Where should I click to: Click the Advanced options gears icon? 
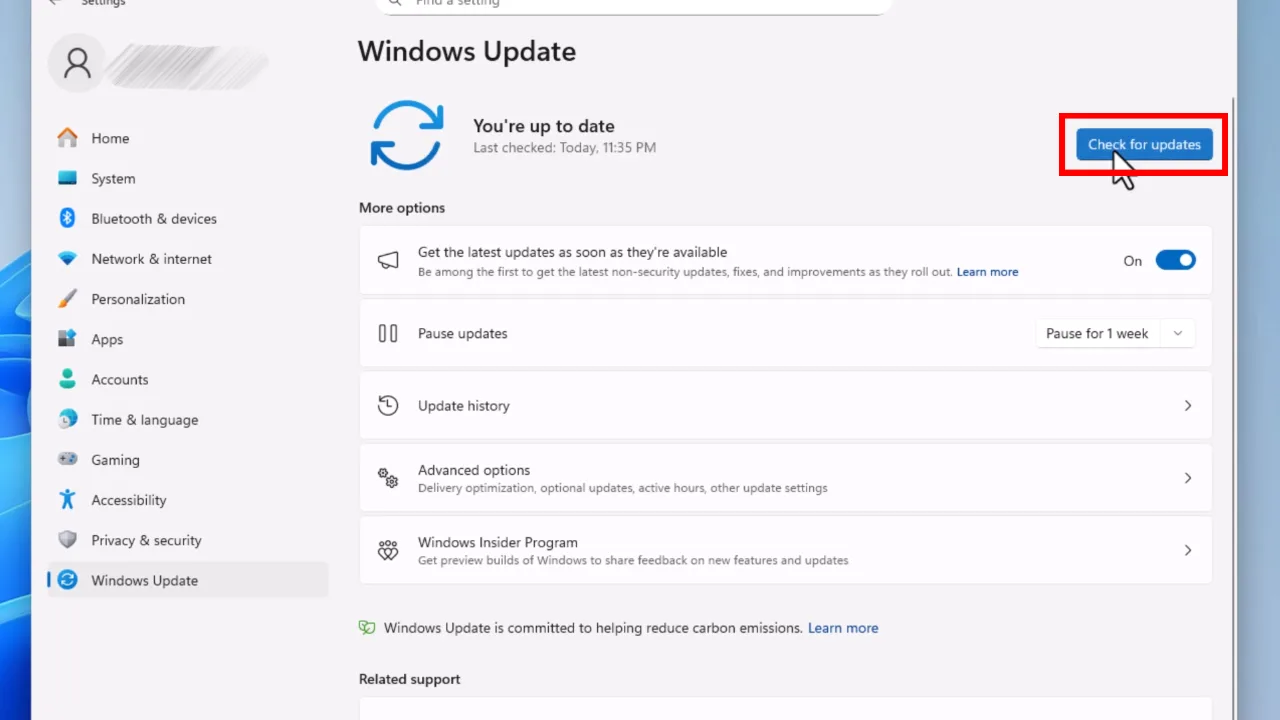click(388, 478)
